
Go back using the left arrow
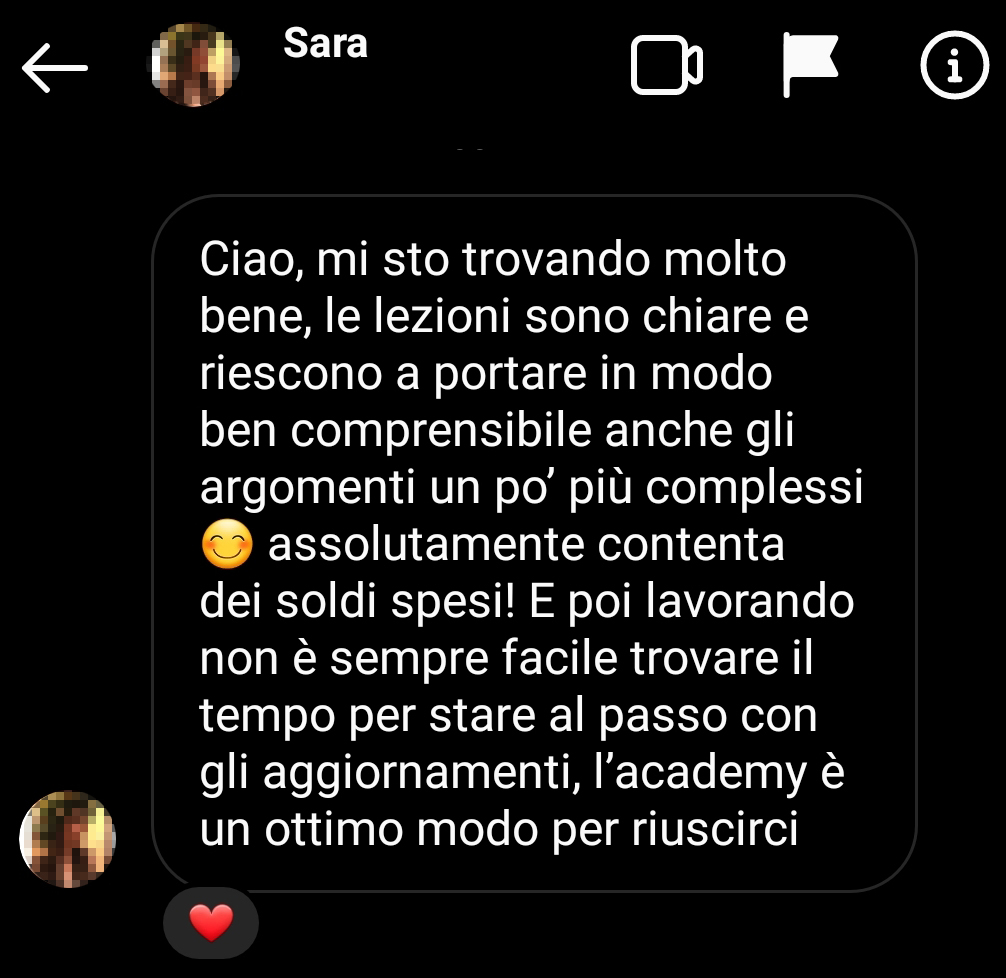[x=55, y=67]
